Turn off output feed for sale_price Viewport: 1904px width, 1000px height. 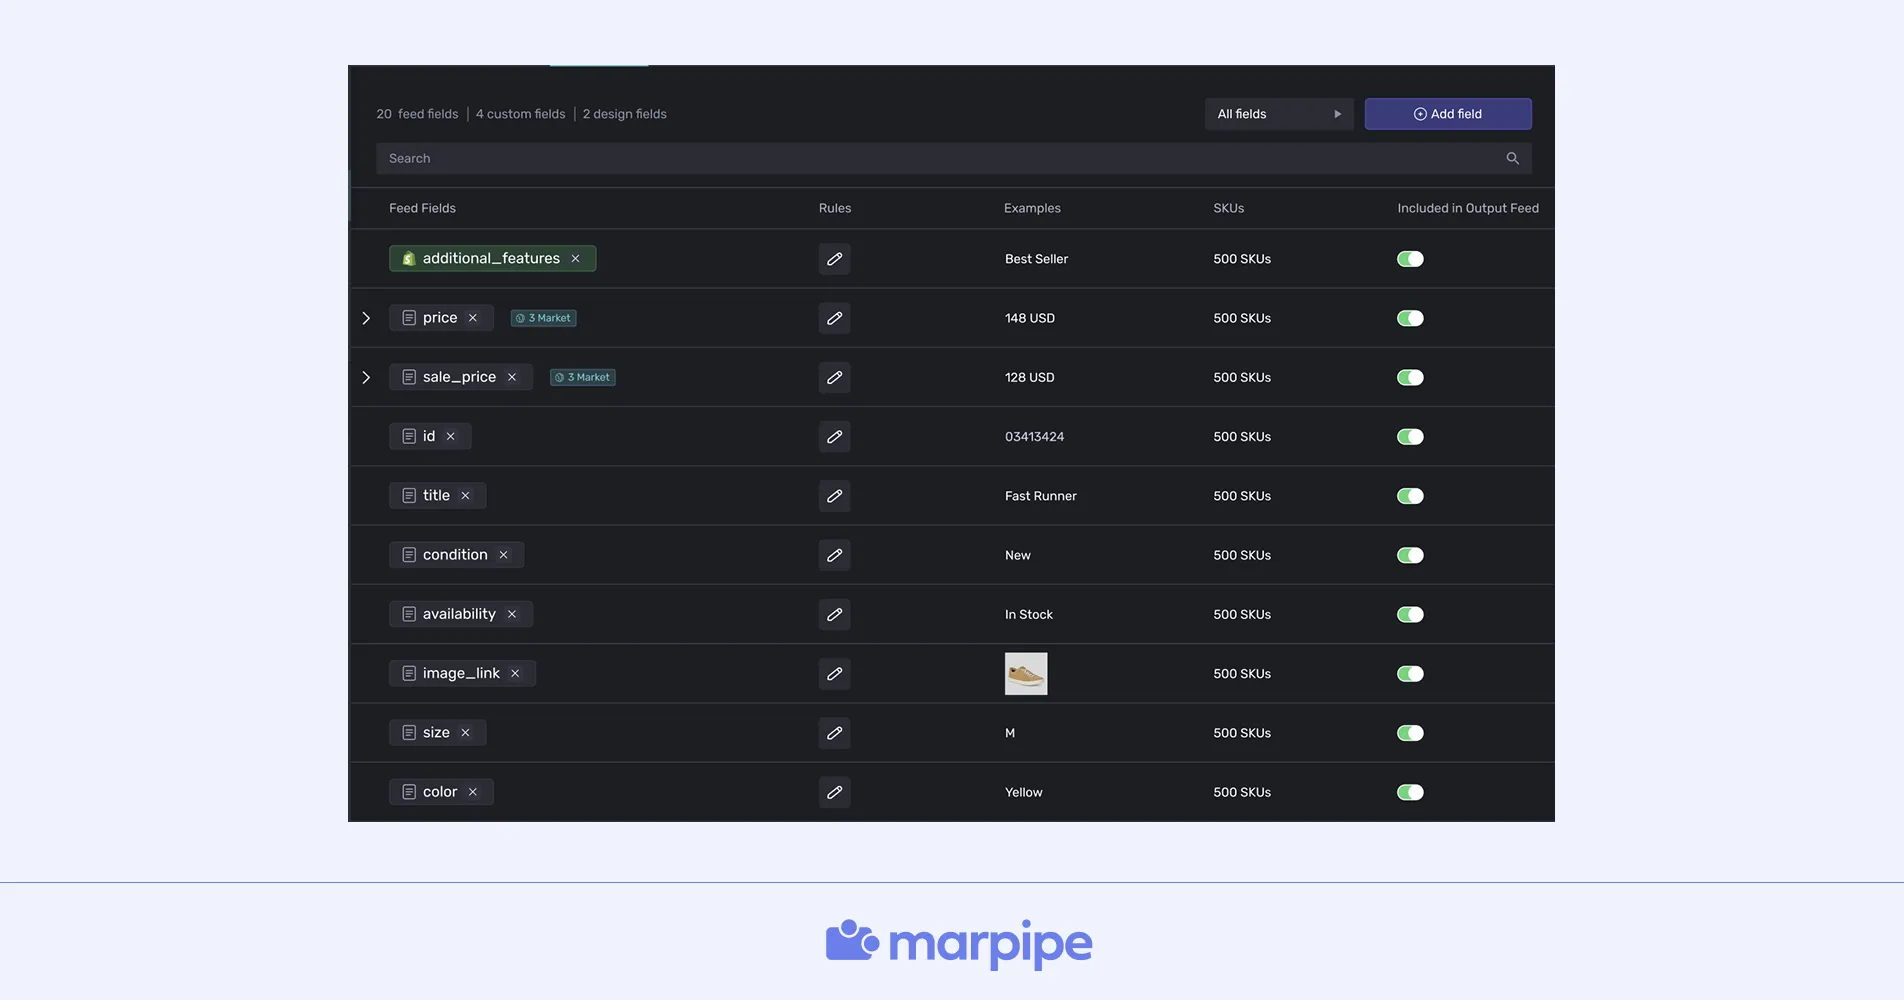click(x=1409, y=377)
